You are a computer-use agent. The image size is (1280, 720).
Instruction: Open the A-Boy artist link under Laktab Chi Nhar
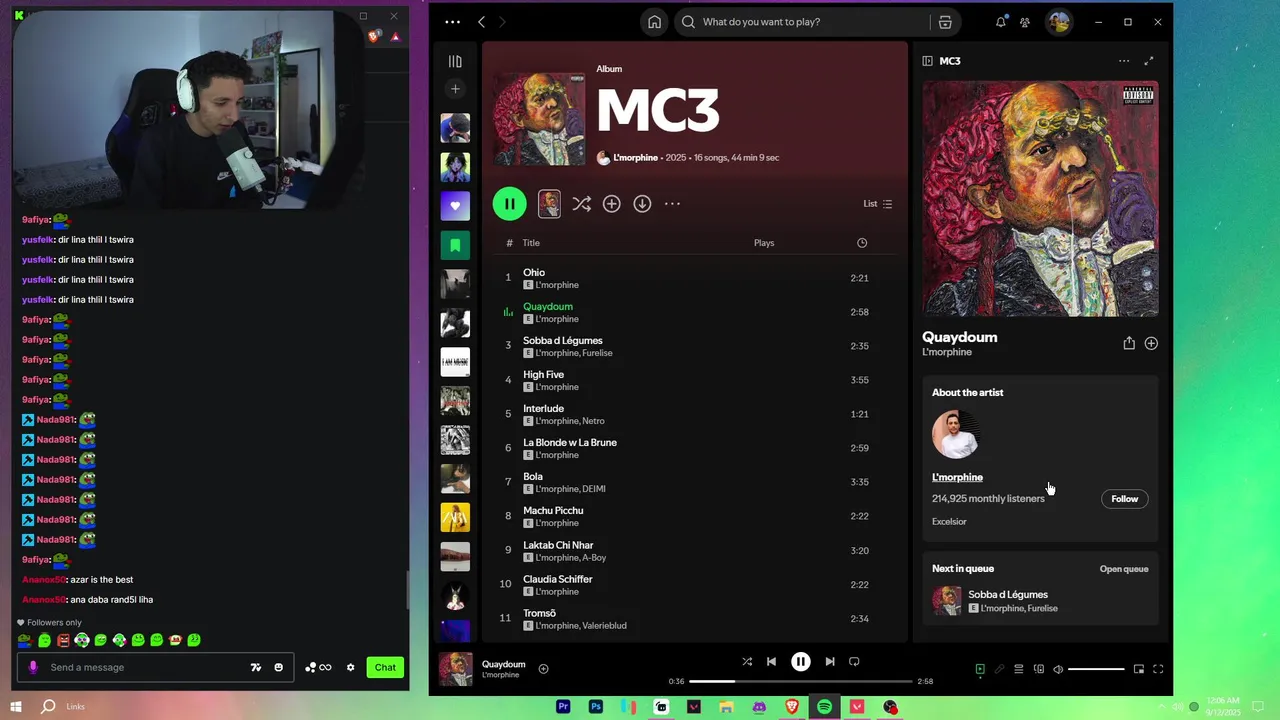594,558
